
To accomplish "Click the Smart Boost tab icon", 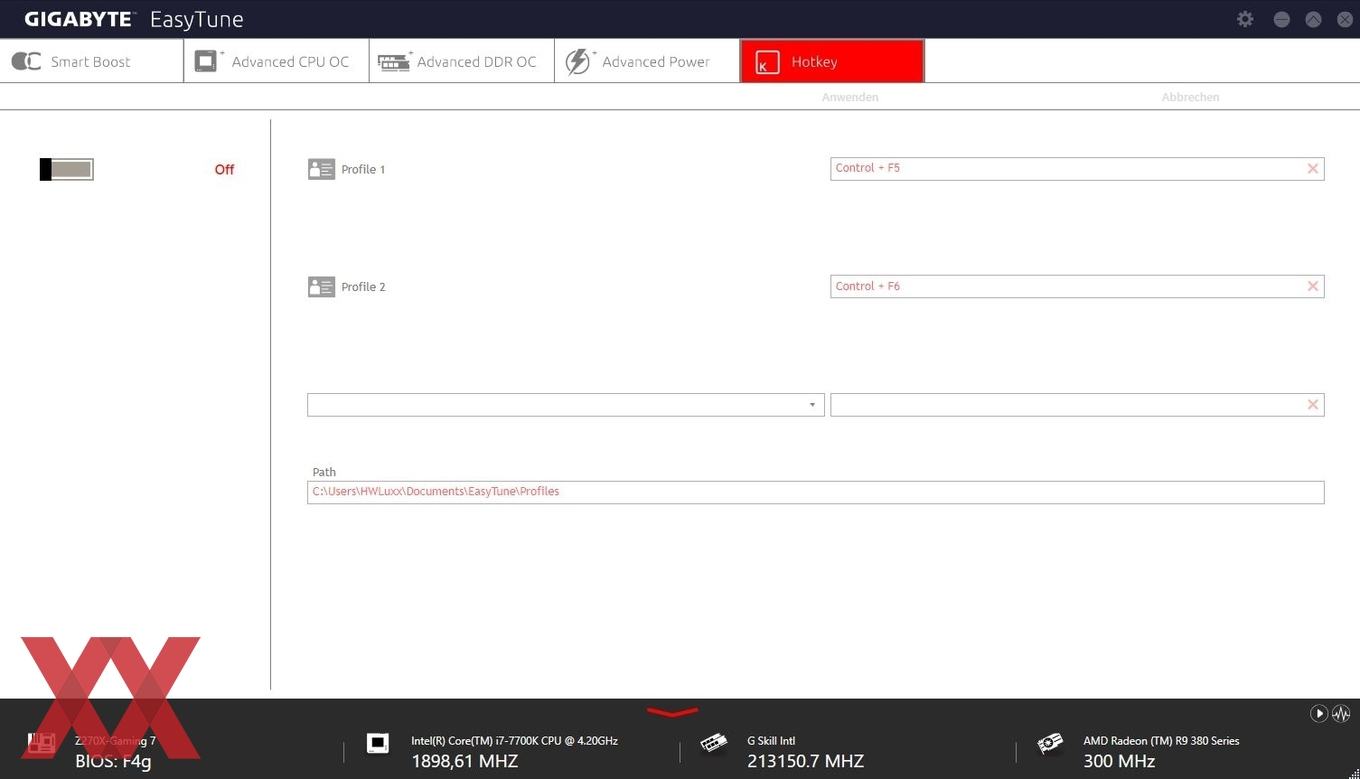I will [26, 61].
